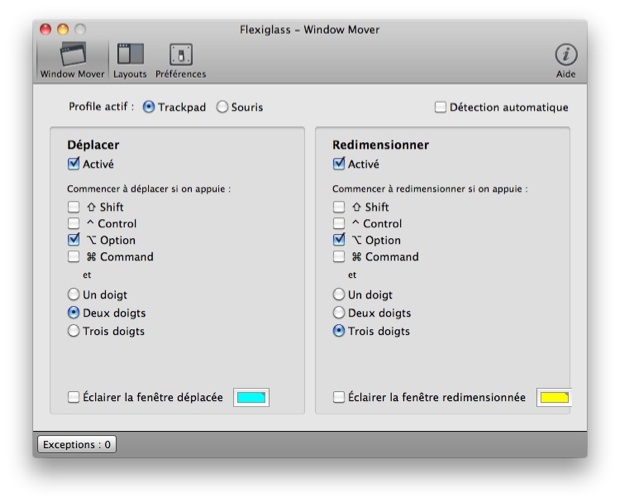Viewport: 620px width, 503px height.
Task: Check Command modifier under Déplacer
Action: (74, 257)
